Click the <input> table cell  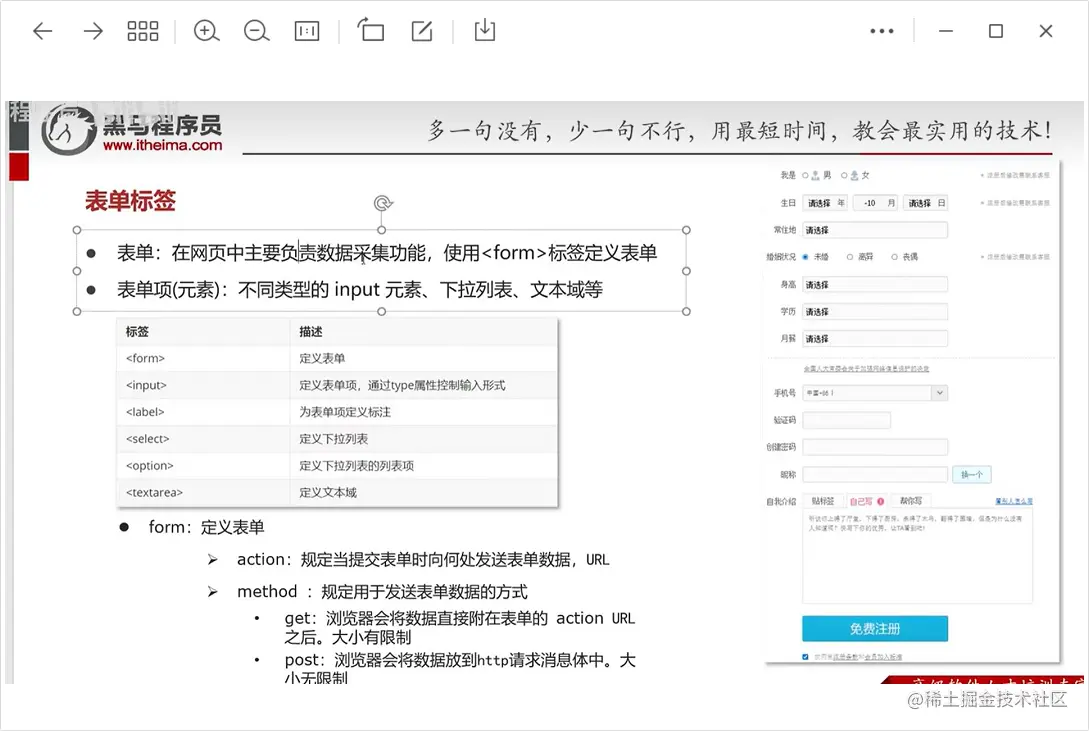point(203,385)
